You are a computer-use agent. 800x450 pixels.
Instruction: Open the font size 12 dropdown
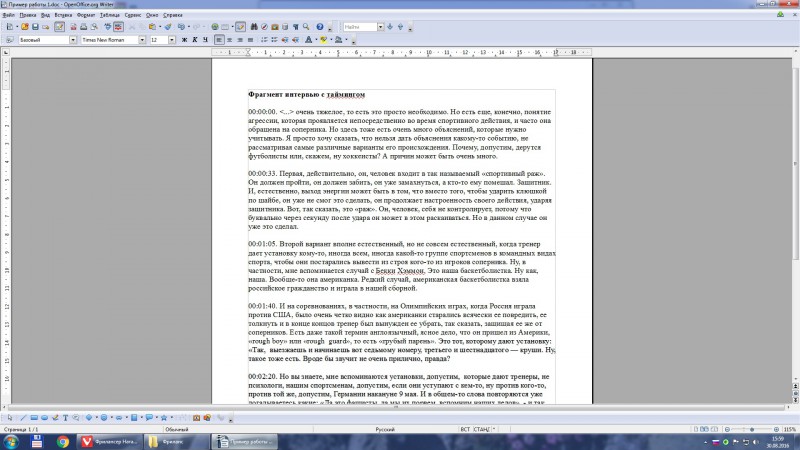coord(172,40)
